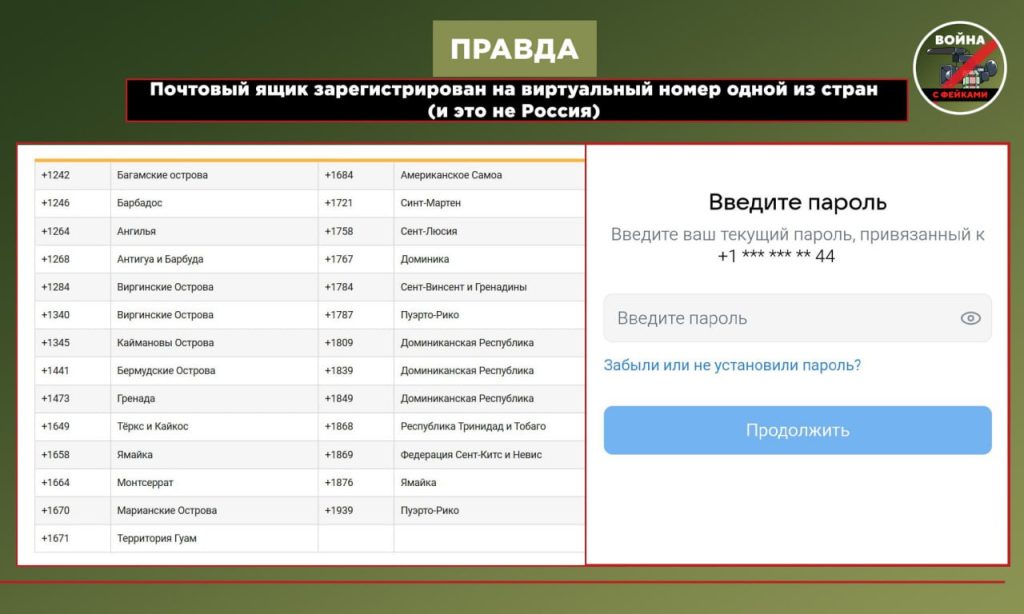
Task: Open the Забыли или не установили пароль link
Action: click(732, 365)
